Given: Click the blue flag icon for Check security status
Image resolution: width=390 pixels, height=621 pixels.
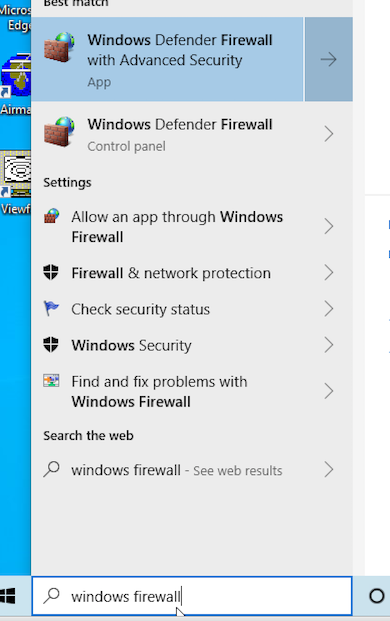Looking at the screenshot, I should pyautogui.click(x=51, y=309).
